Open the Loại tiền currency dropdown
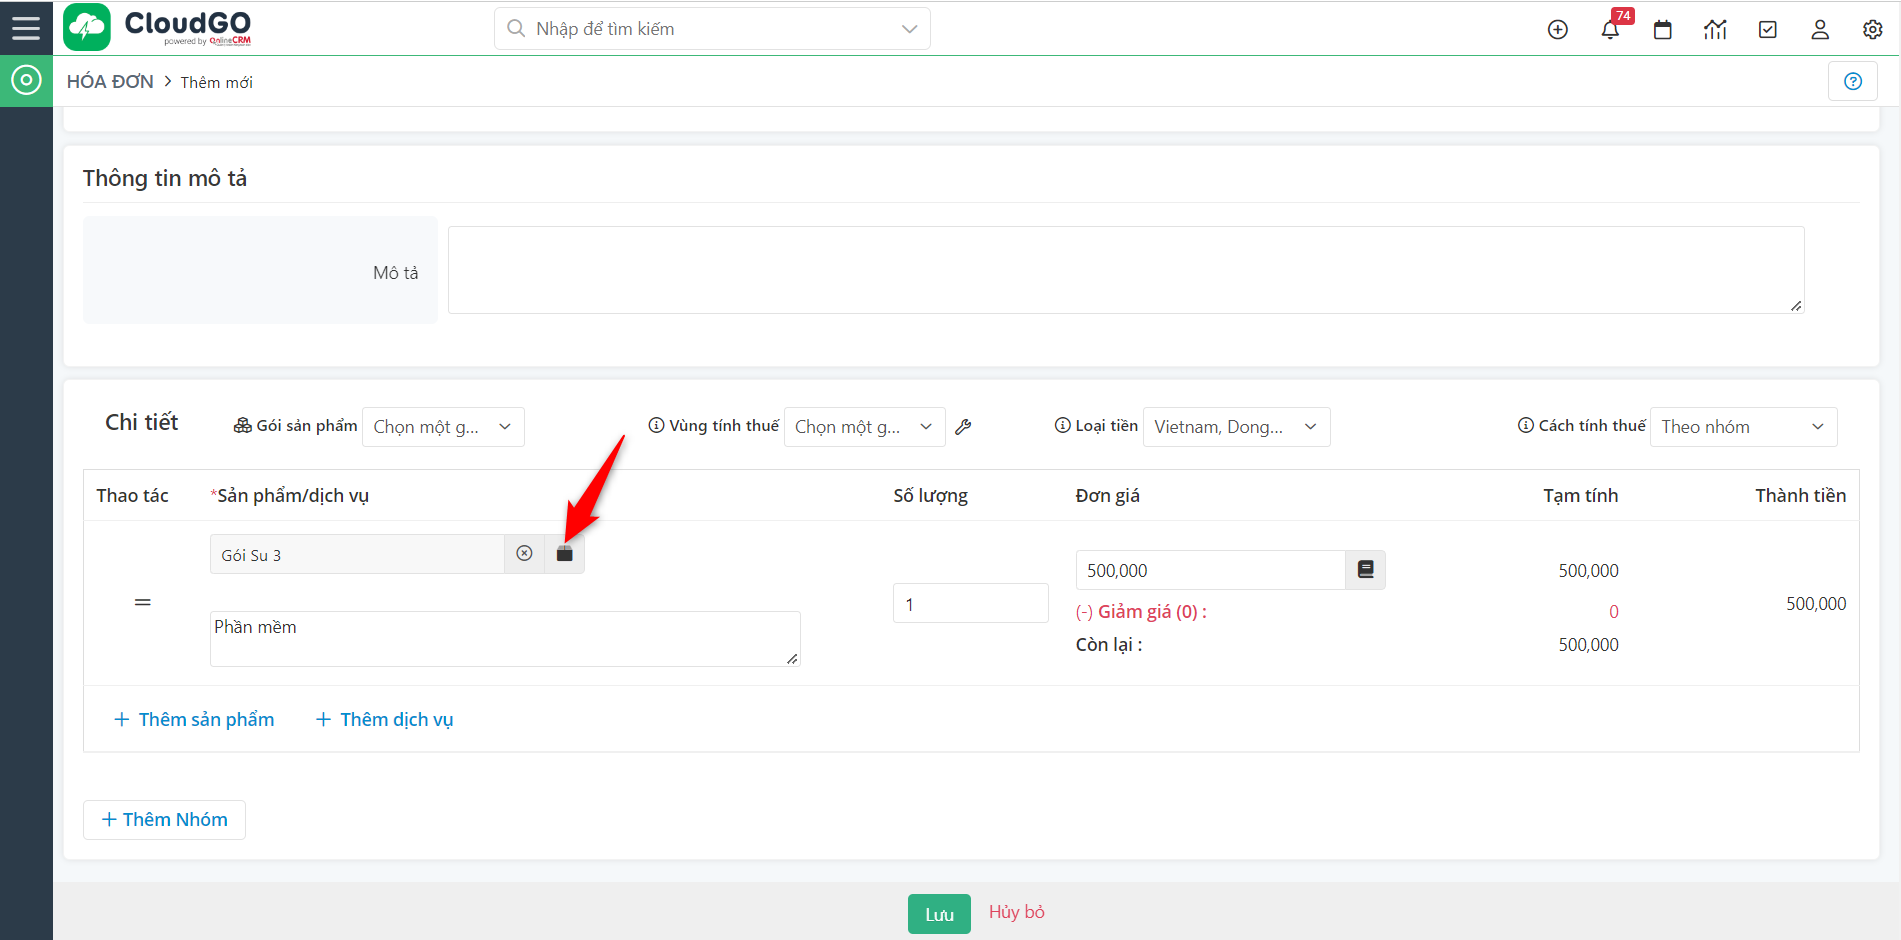1901x940 pixels. tap(1235, 427)
